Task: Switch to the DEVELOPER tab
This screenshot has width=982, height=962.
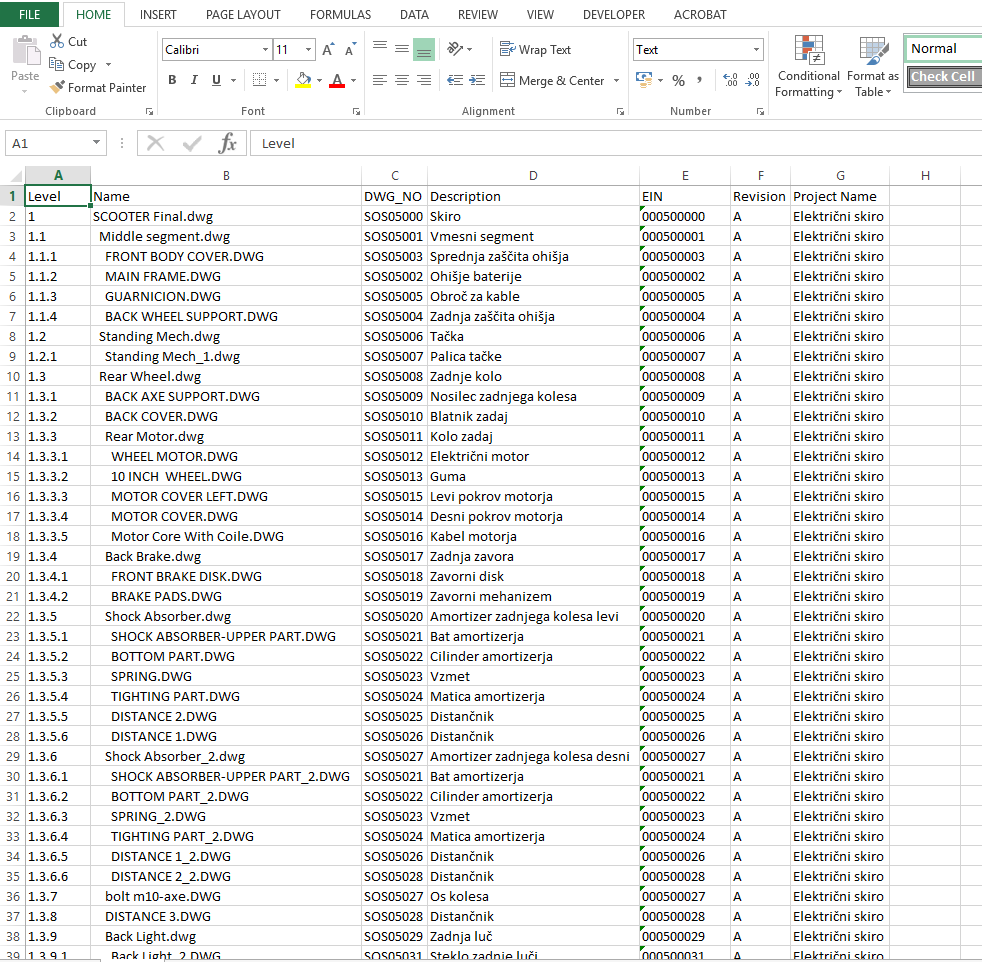Action: click(x=614, y=14)
